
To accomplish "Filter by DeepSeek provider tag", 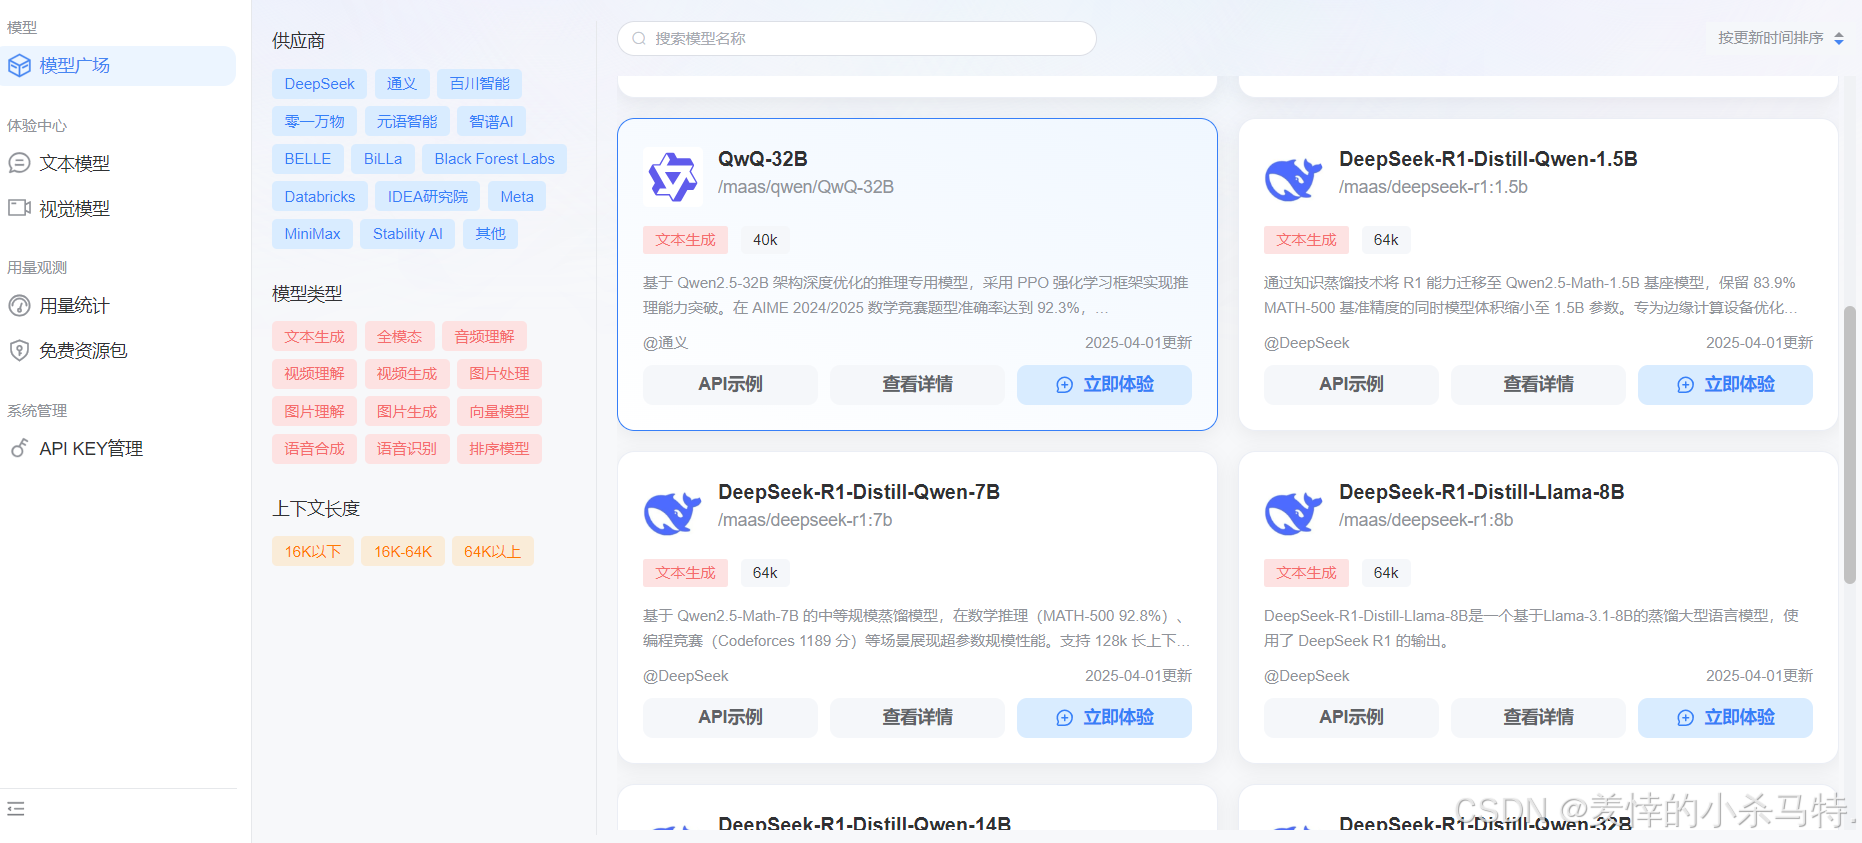I will click(319, 84).
